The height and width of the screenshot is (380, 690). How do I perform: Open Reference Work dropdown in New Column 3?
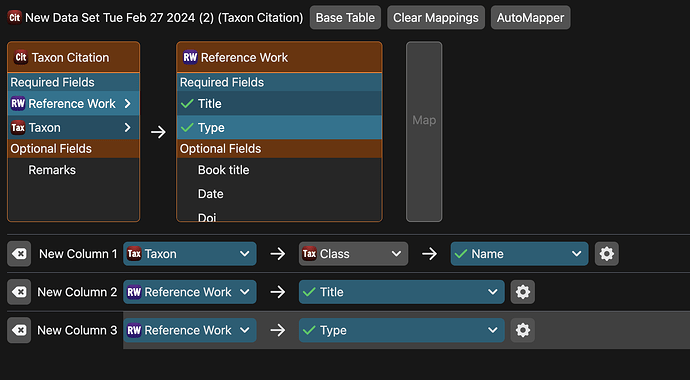[x=190, y=330]
